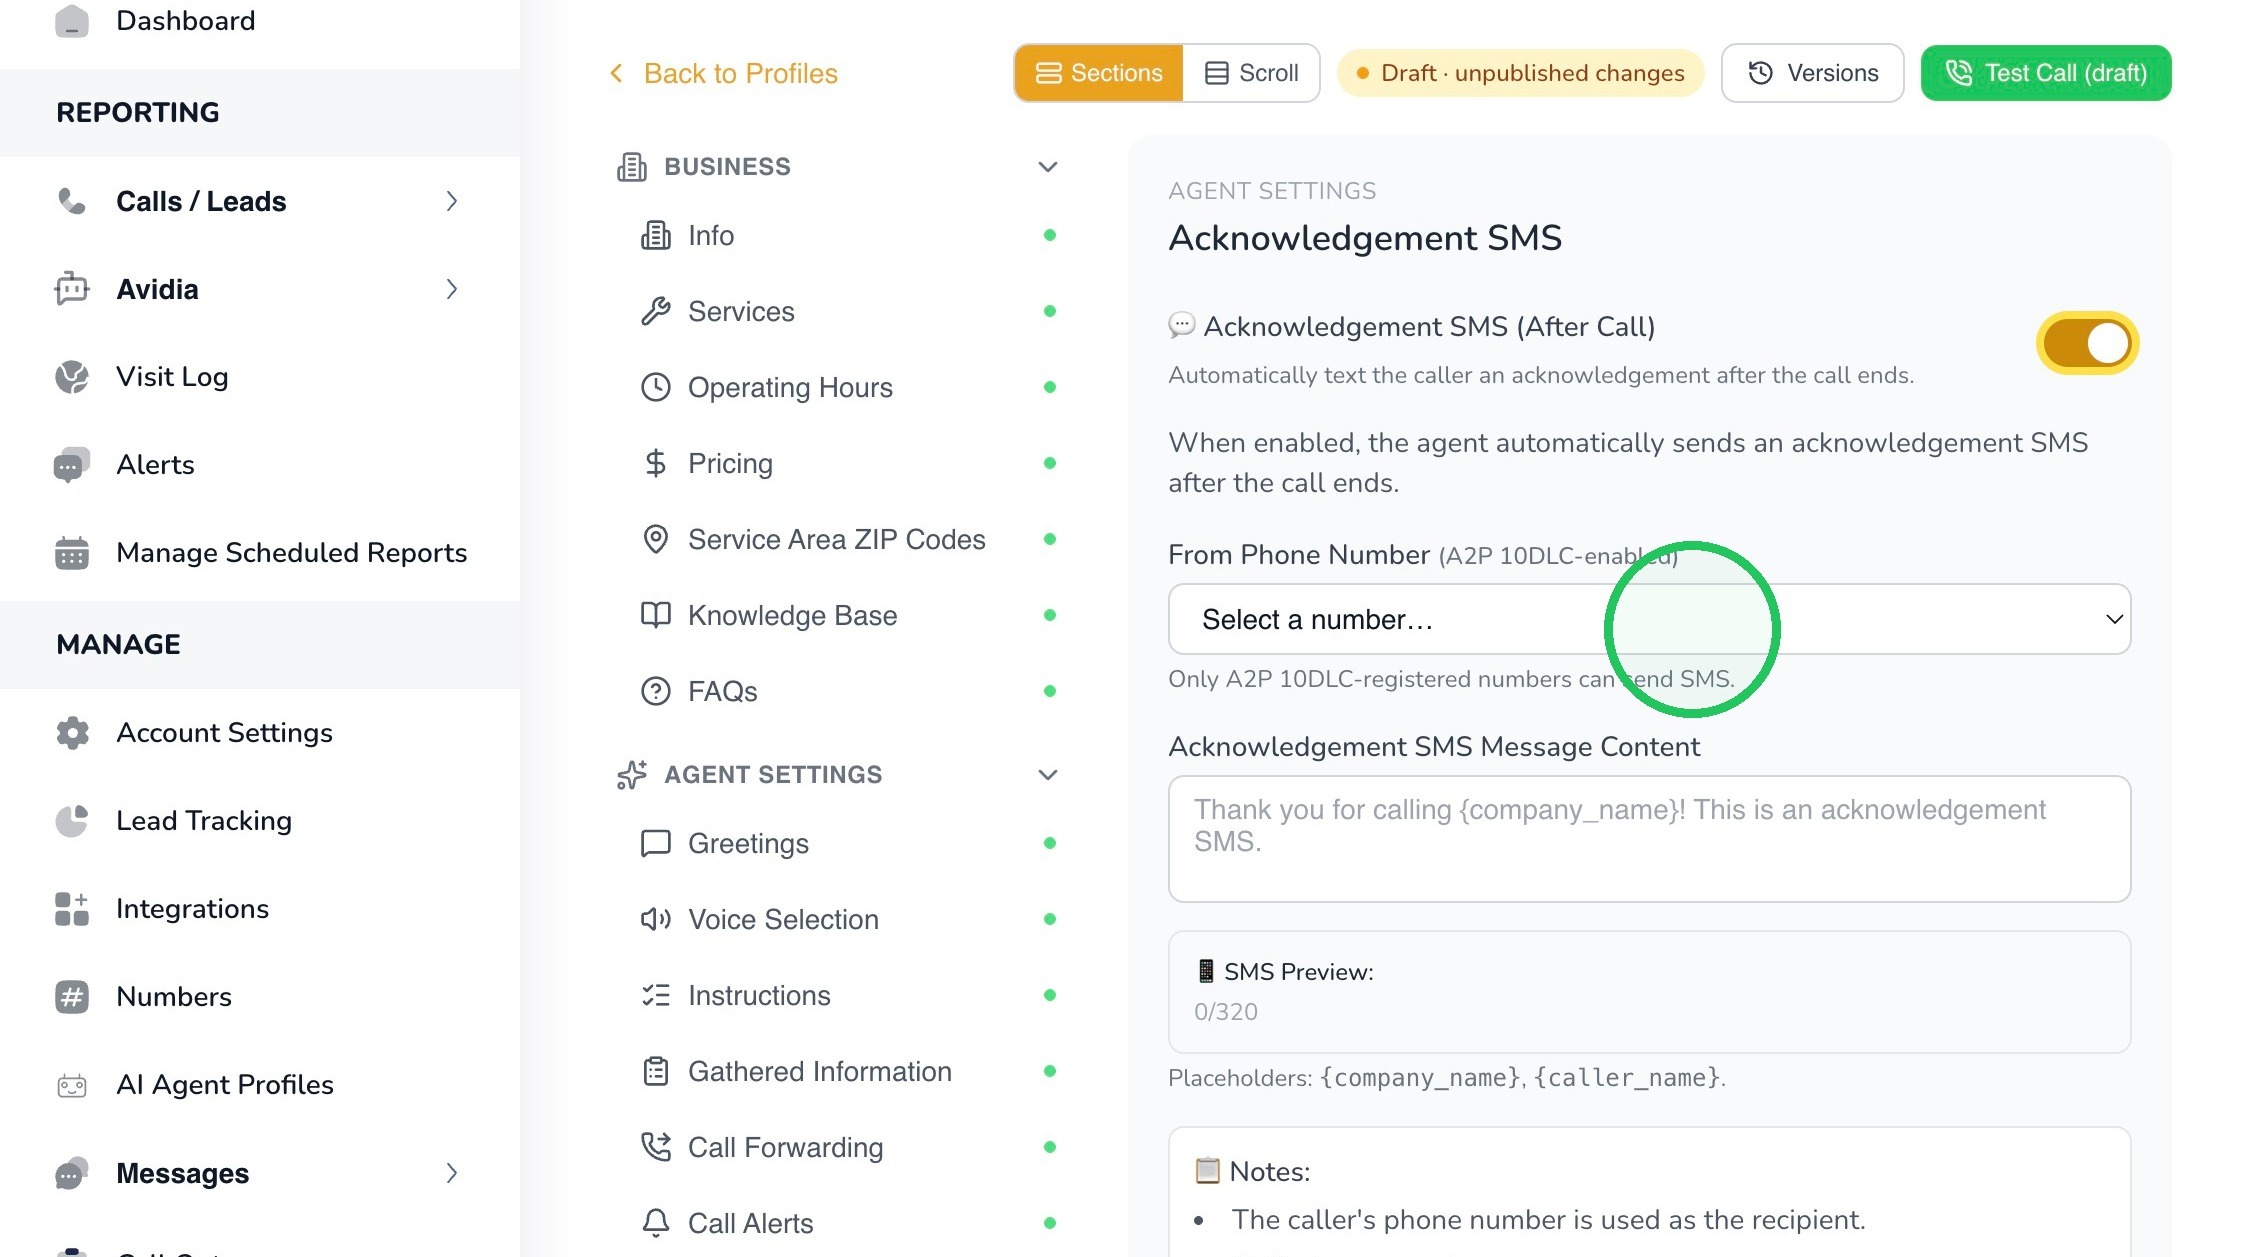Click the Alerts chat bubble icon
This screenshot has height=1257, width=2252.
click(x=72, y=465)
